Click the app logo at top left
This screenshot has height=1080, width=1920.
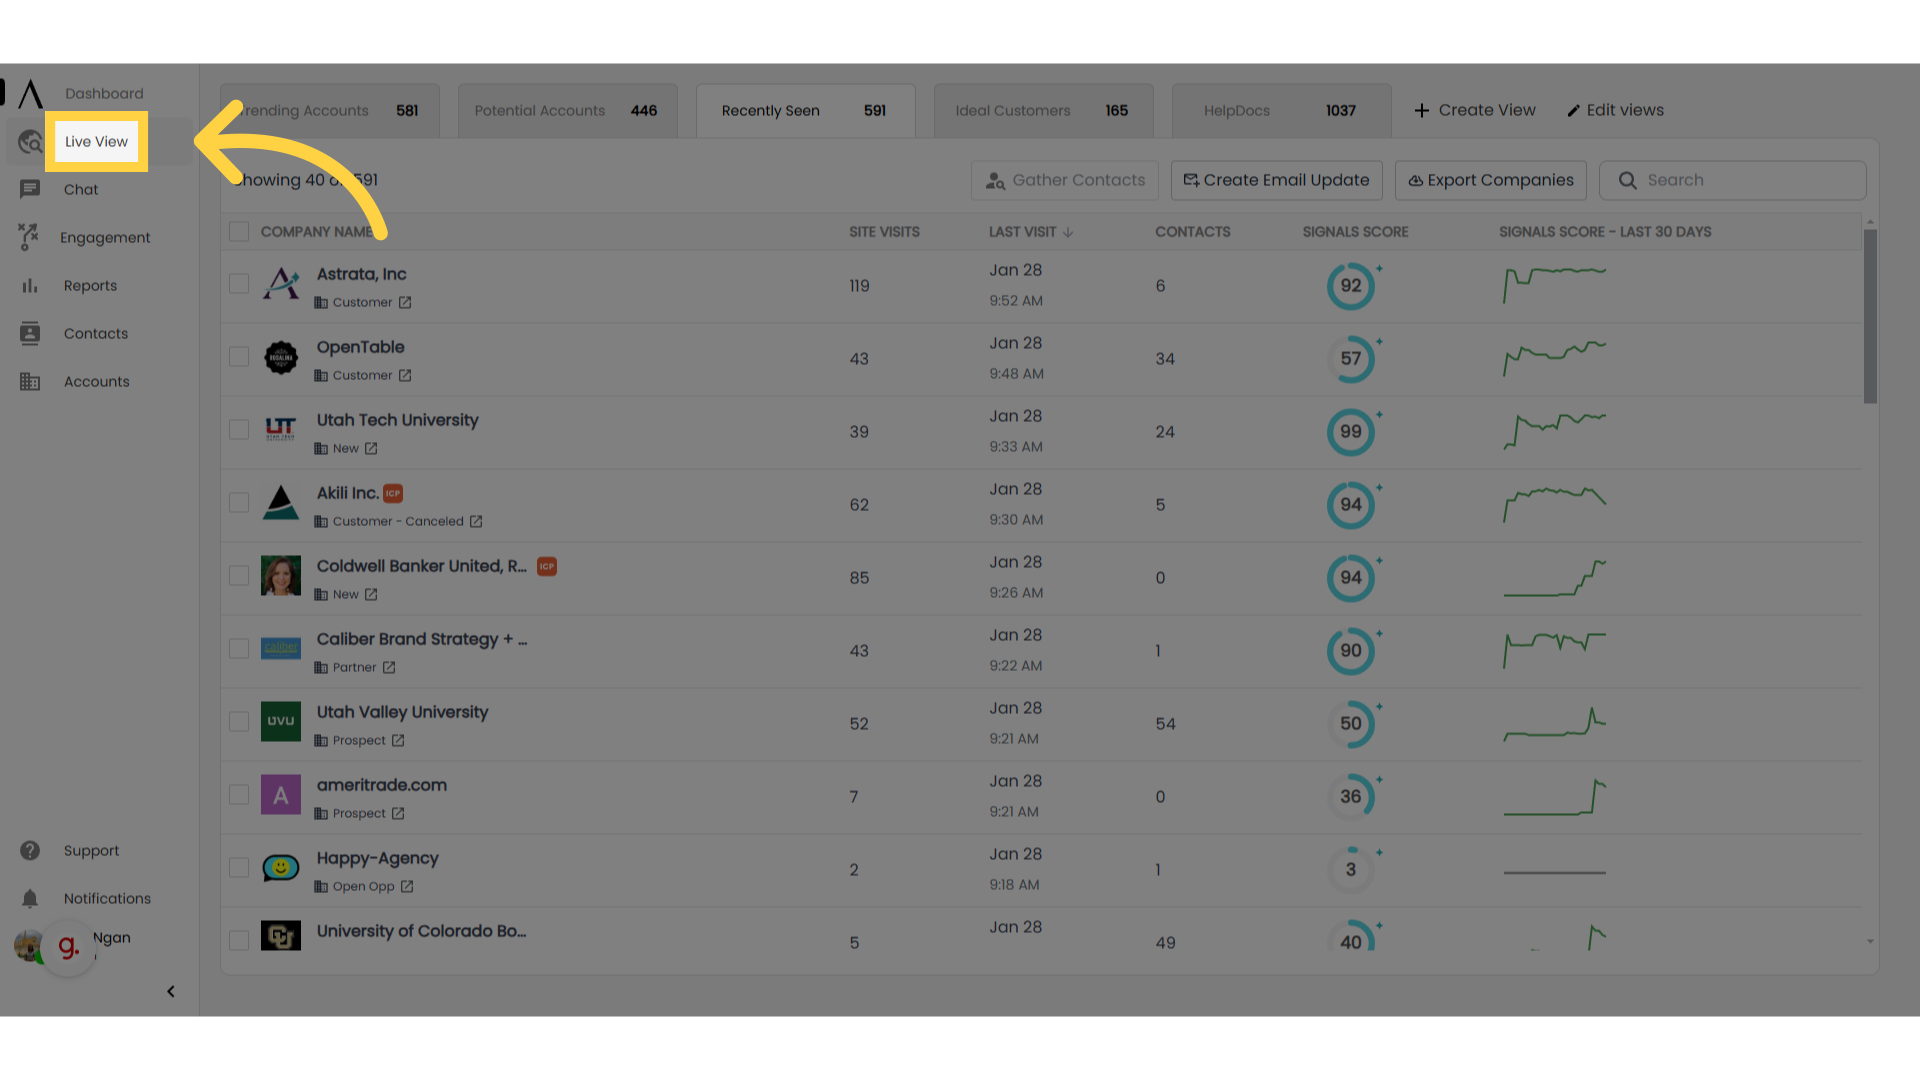coord(31,93)
